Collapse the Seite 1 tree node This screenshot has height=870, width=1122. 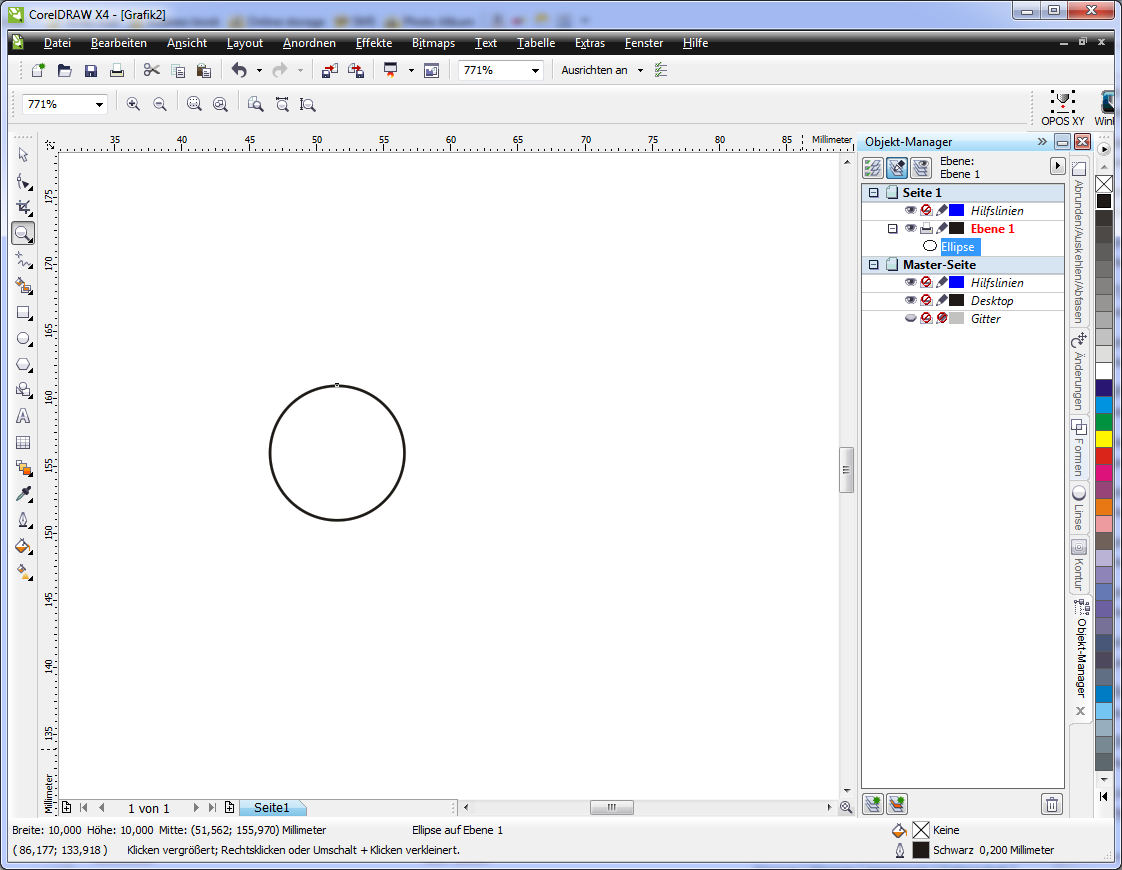(873, 193)
